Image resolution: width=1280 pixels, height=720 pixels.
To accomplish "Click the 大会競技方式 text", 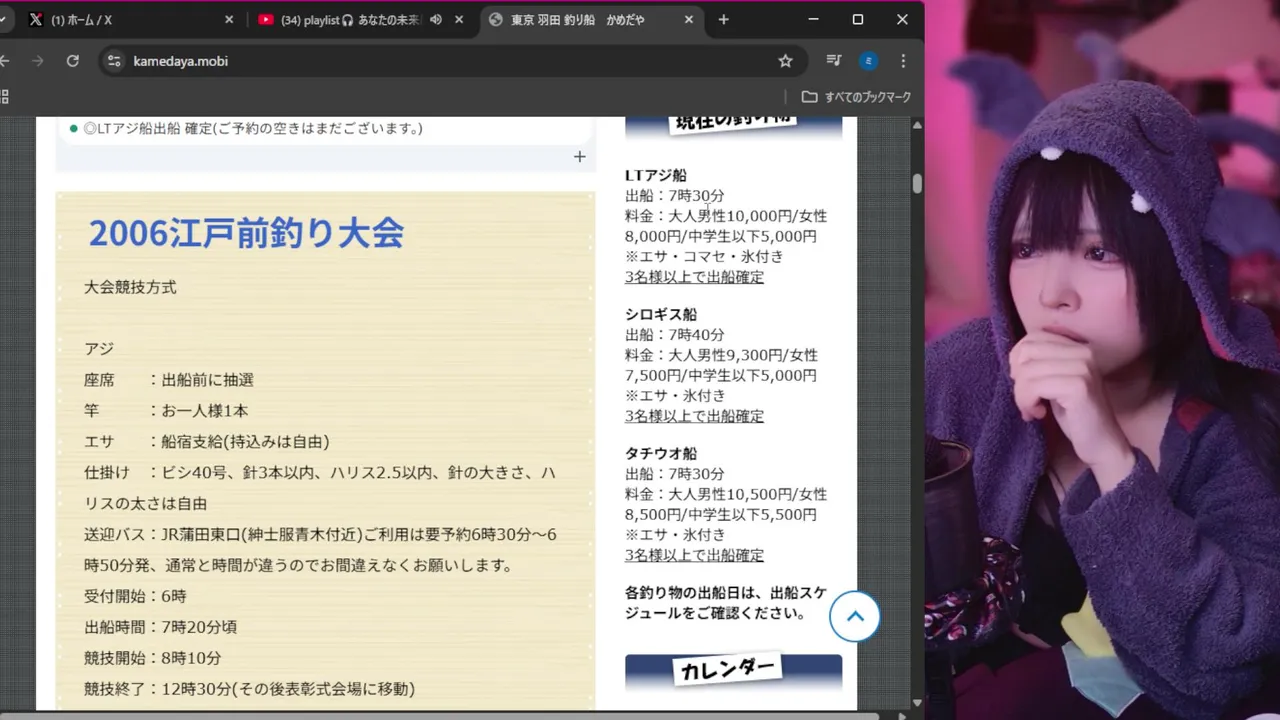I will coord(130,287).
